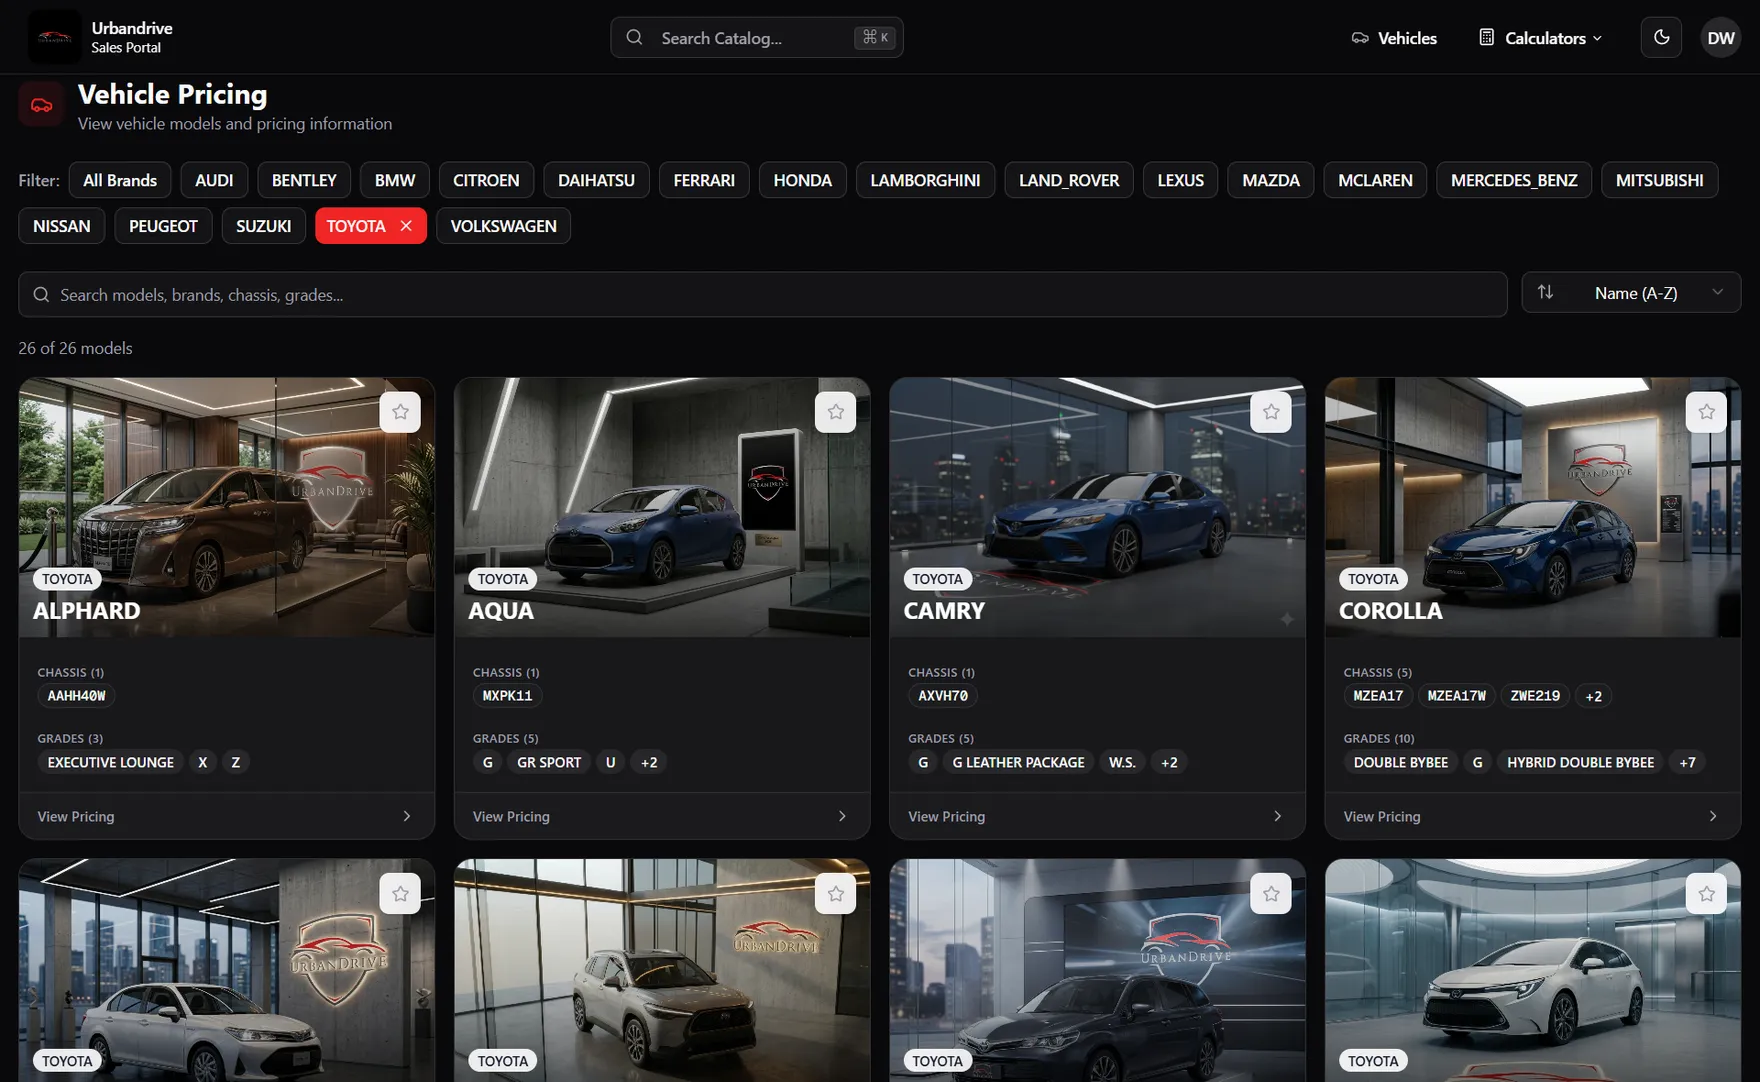Viewport: 1760px width, 1082px height.
Task: Open the Vehicles nav item
Action: coord(1394,38)
